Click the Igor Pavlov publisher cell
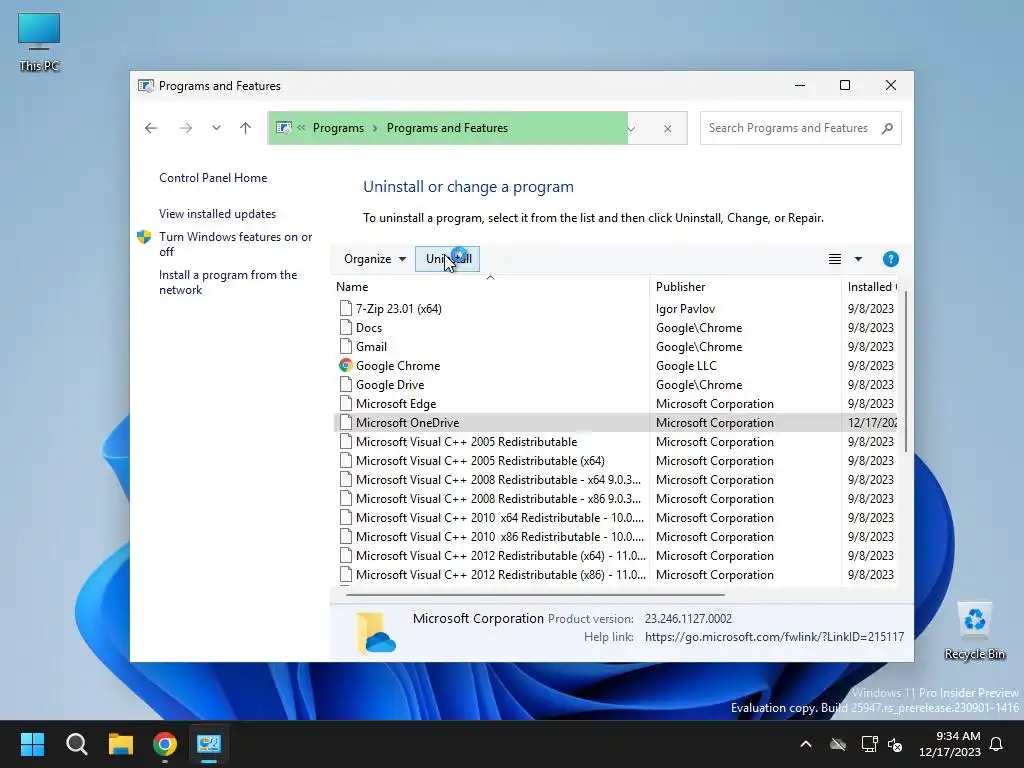The image size is (1024, 768). pos(685,308)
